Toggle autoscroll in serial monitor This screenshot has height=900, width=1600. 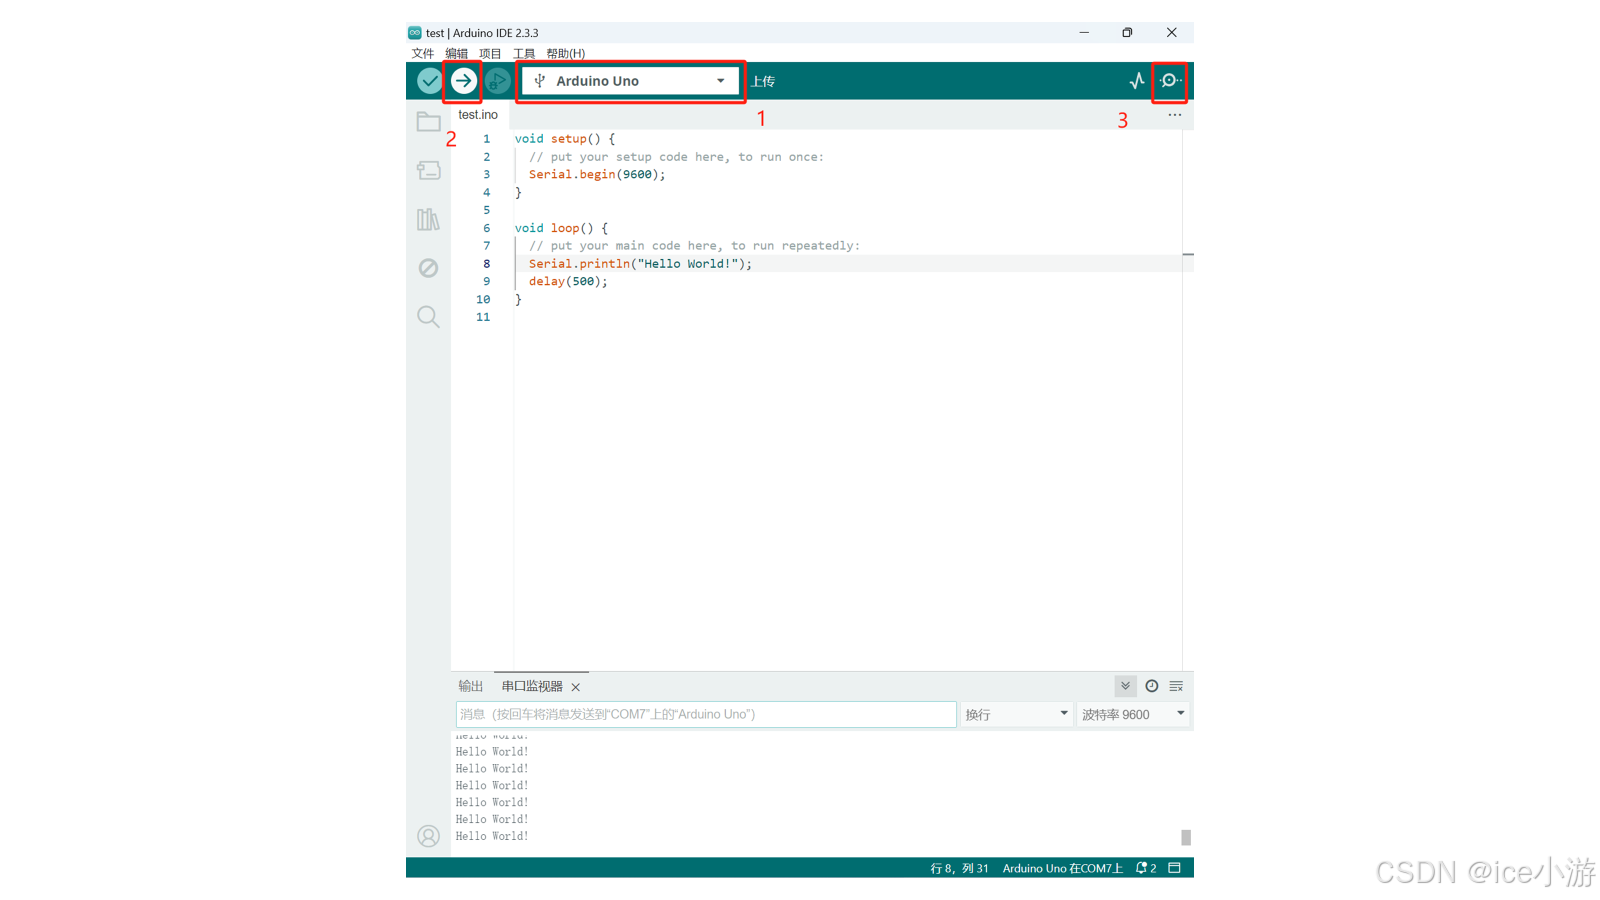pos(1125,686)
